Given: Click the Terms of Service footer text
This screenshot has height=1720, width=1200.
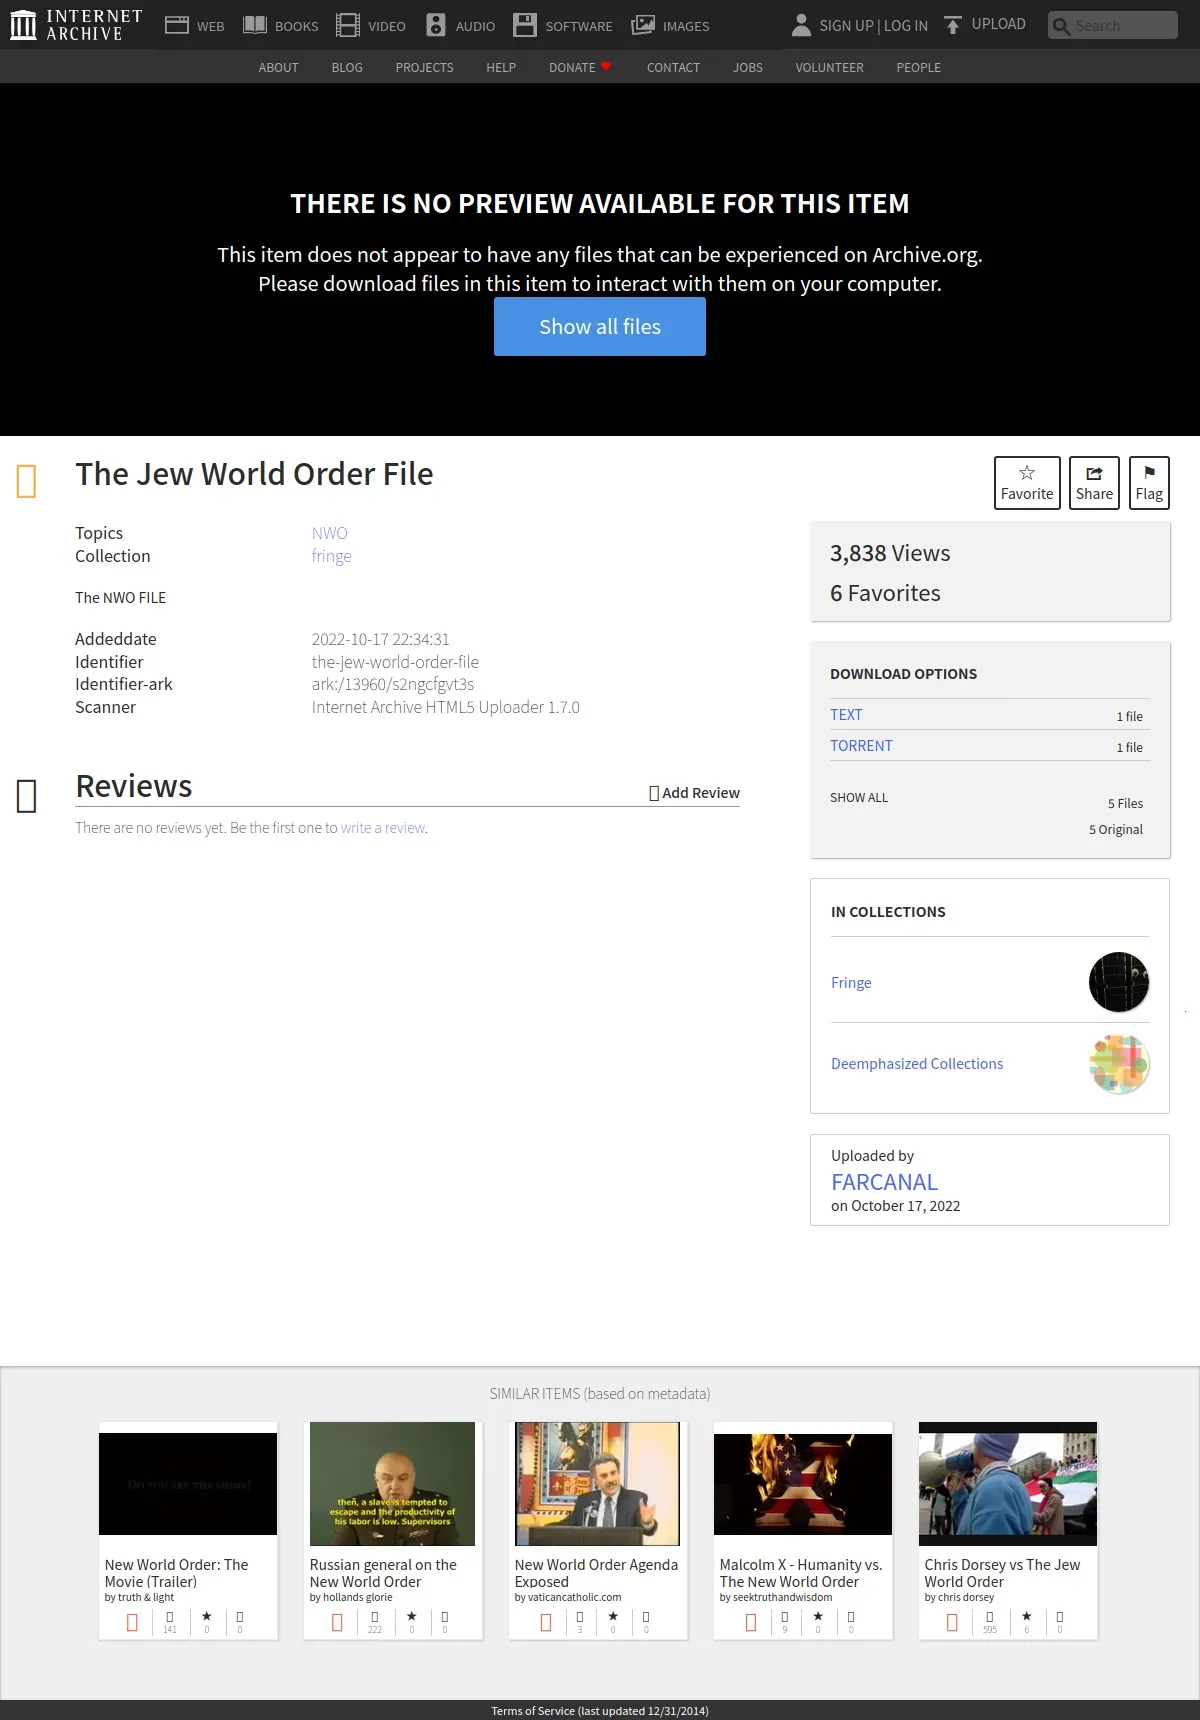Looking at the screenshot, I should pyautogui.click(x=600, y=1711).
